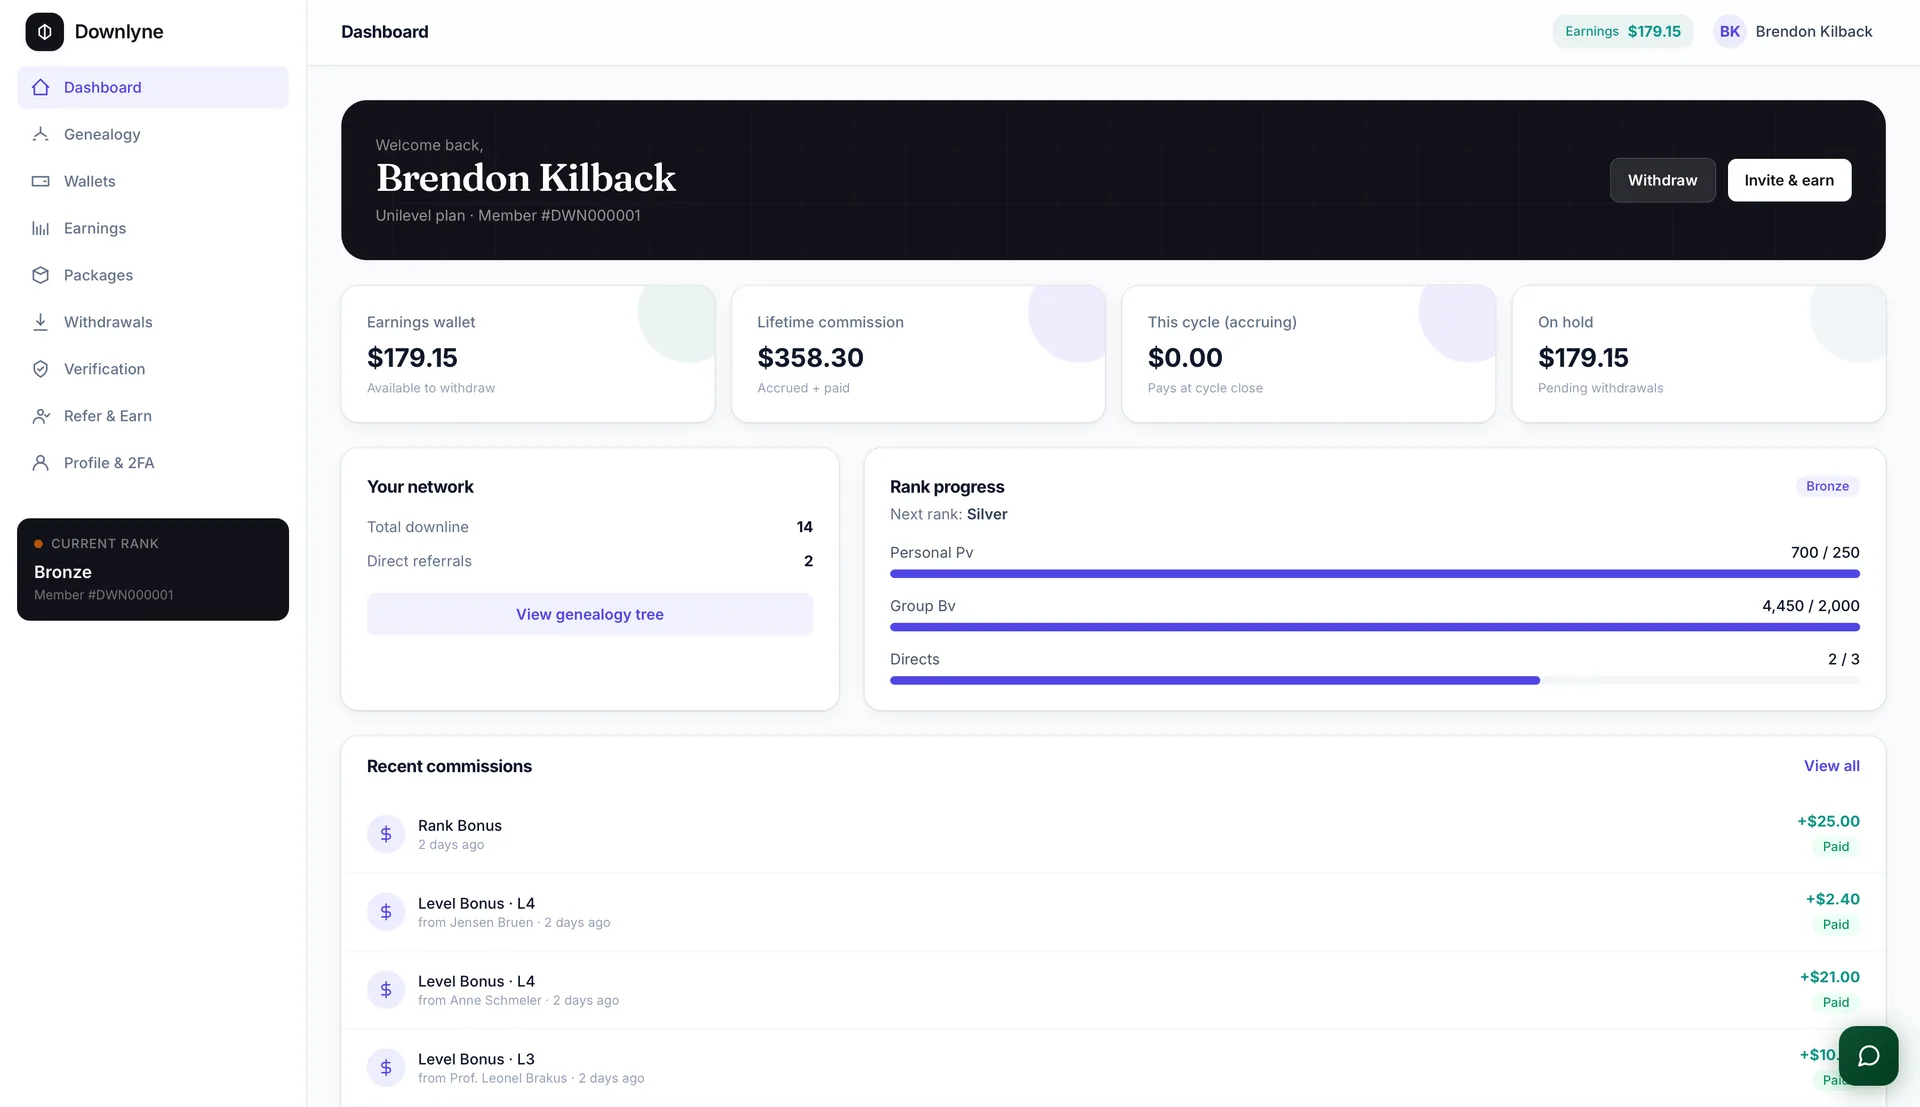The image size is (1920, 1107).
Task: Click the Downlyne logo icon
Action: pos(44,32)
